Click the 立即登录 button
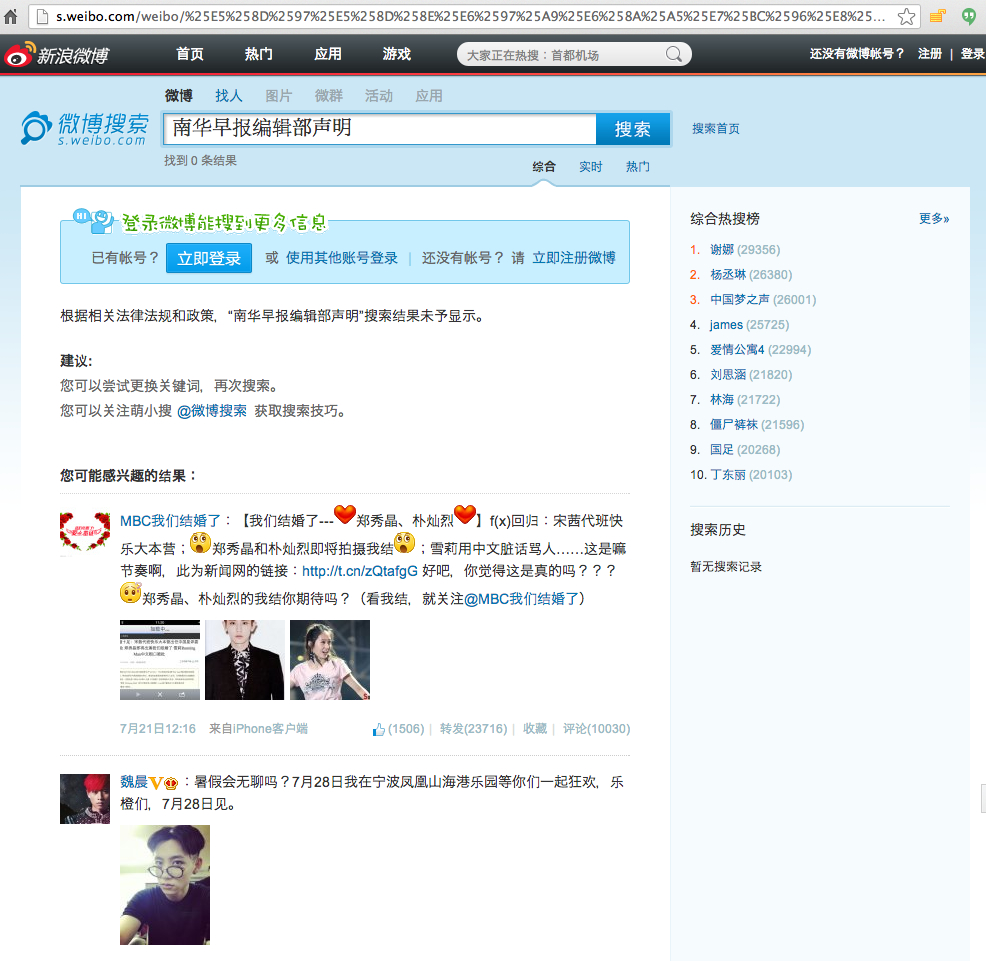The image size is (986, 961). point(209,258)
